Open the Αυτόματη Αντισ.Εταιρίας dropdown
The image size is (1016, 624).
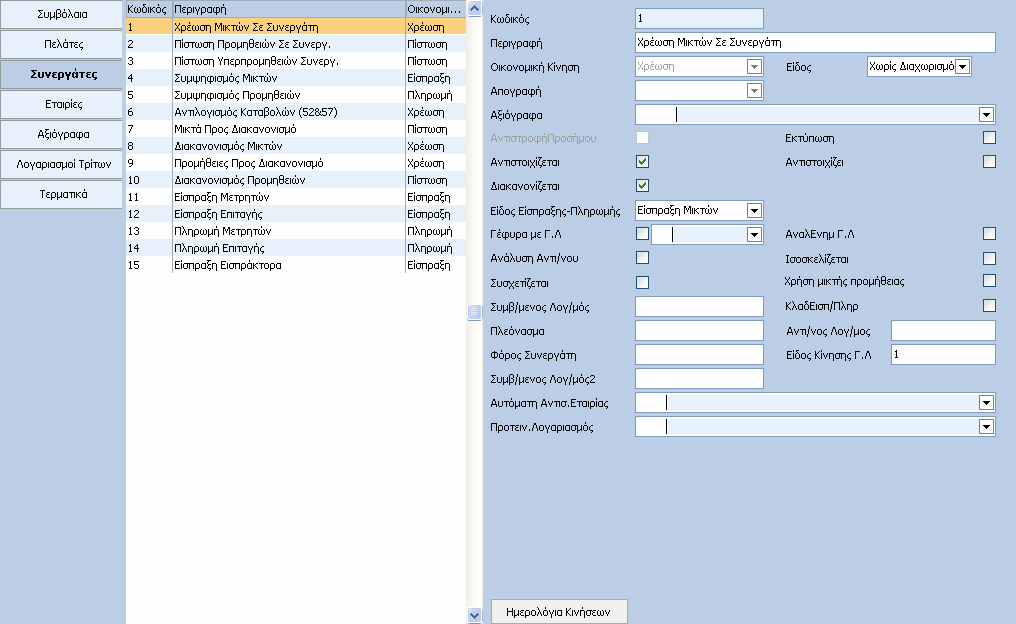point(986,403)
